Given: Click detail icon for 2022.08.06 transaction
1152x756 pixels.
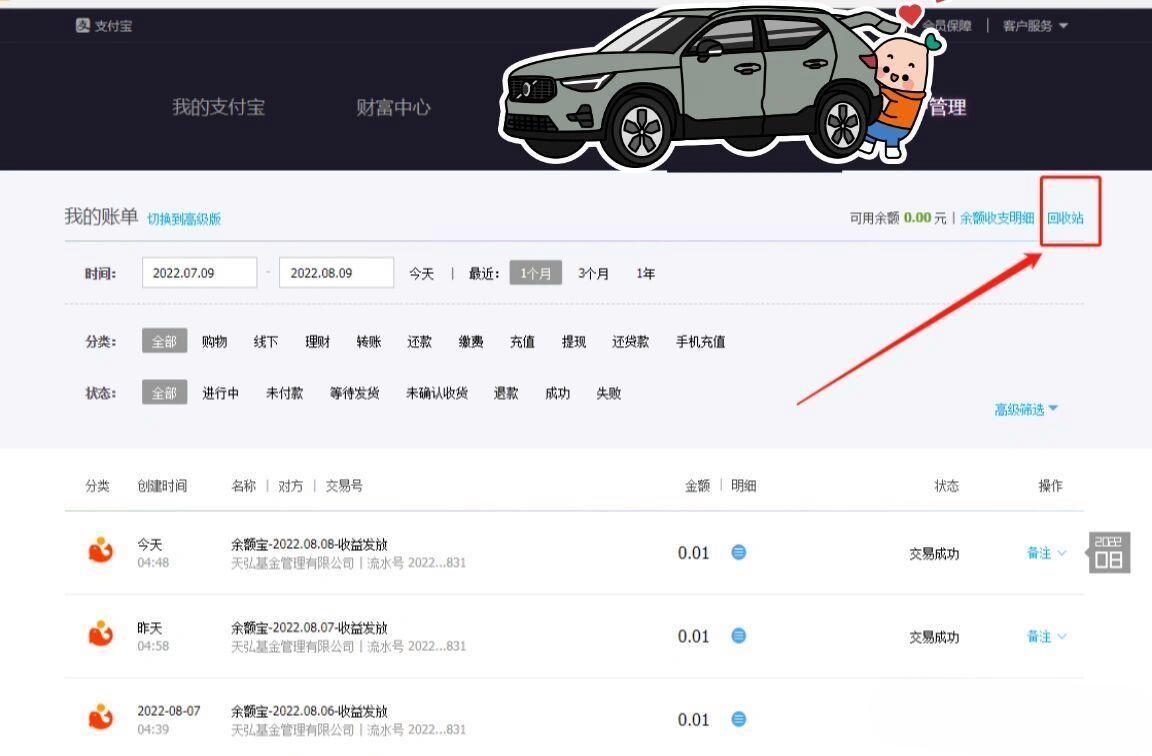Looking at the screenshot, I should (739, 719).
